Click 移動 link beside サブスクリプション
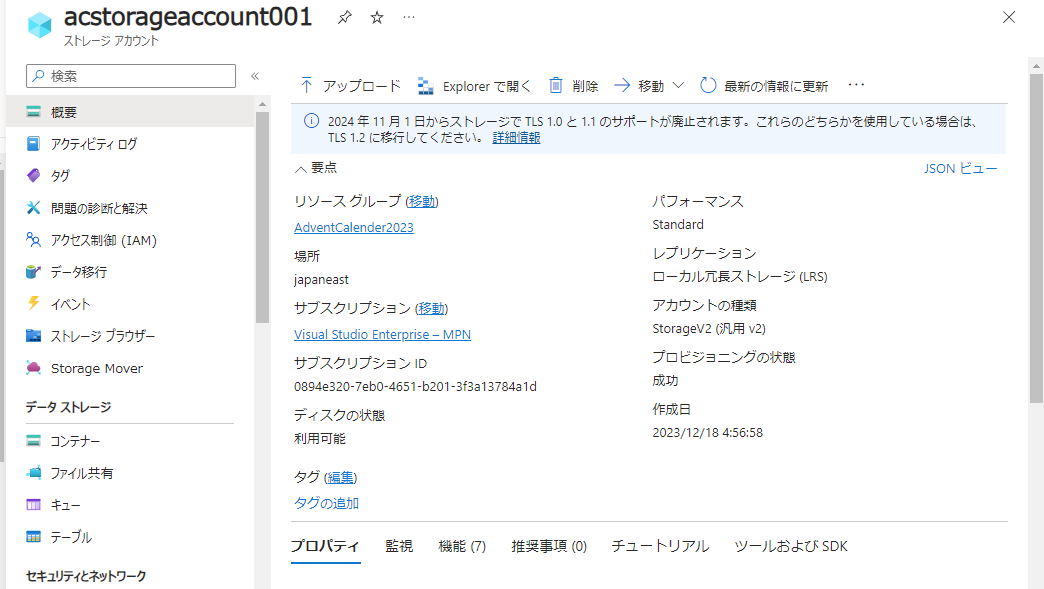 431,308
